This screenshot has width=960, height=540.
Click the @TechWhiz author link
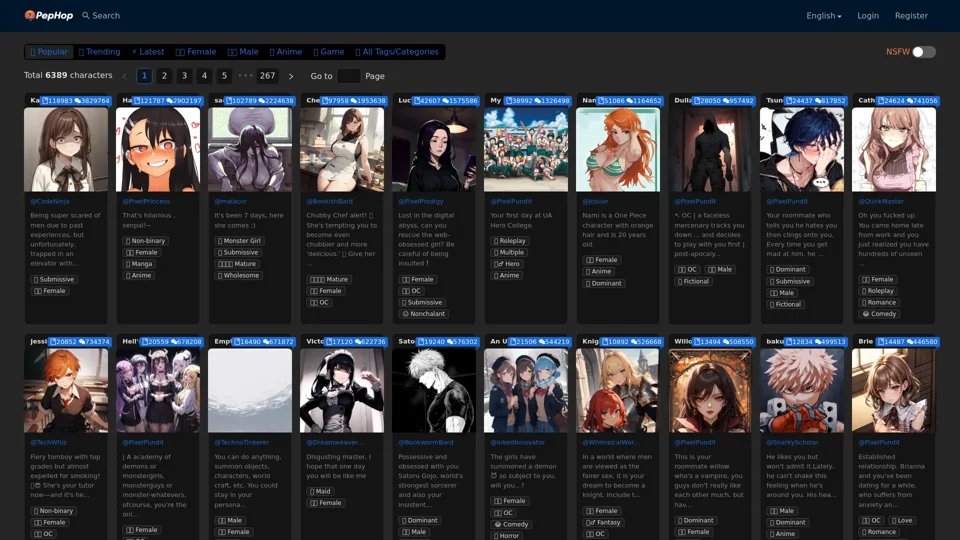tap(48, 443)
